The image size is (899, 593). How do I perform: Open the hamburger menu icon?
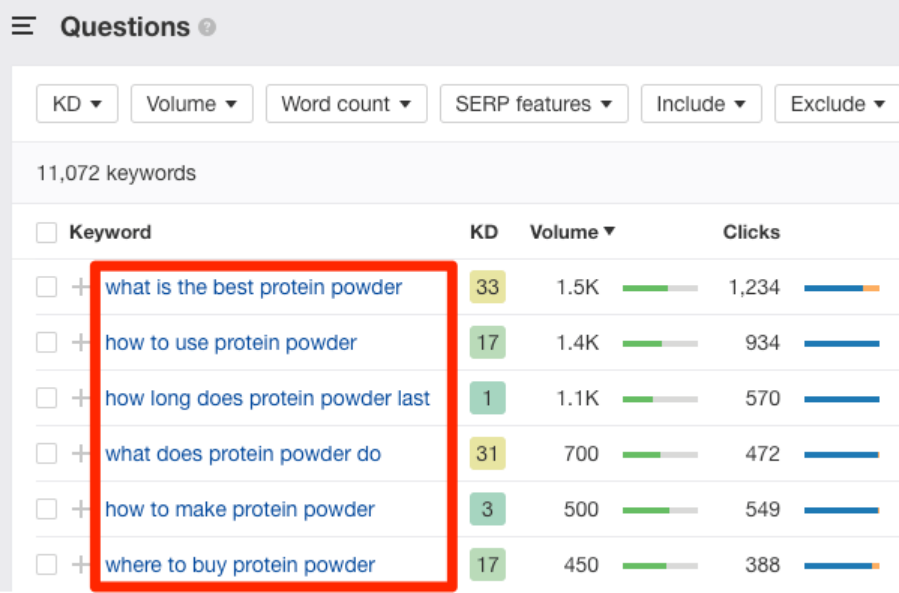pos(24,26)
